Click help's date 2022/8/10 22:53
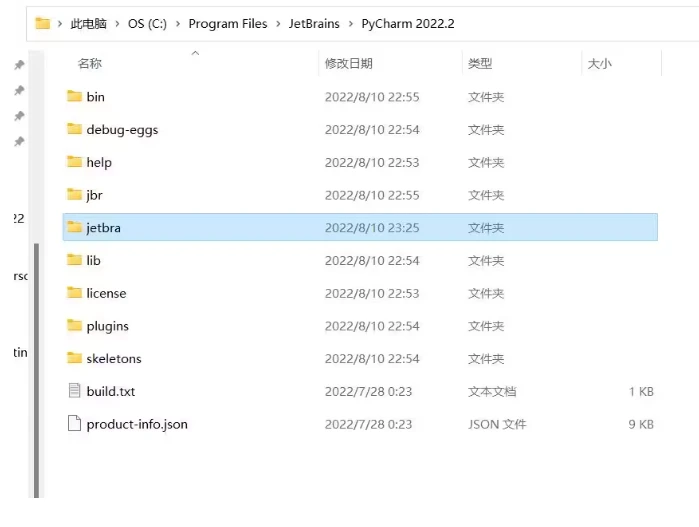Image resolution: width=699 pixels, height=527 pixels. (372, 162)
